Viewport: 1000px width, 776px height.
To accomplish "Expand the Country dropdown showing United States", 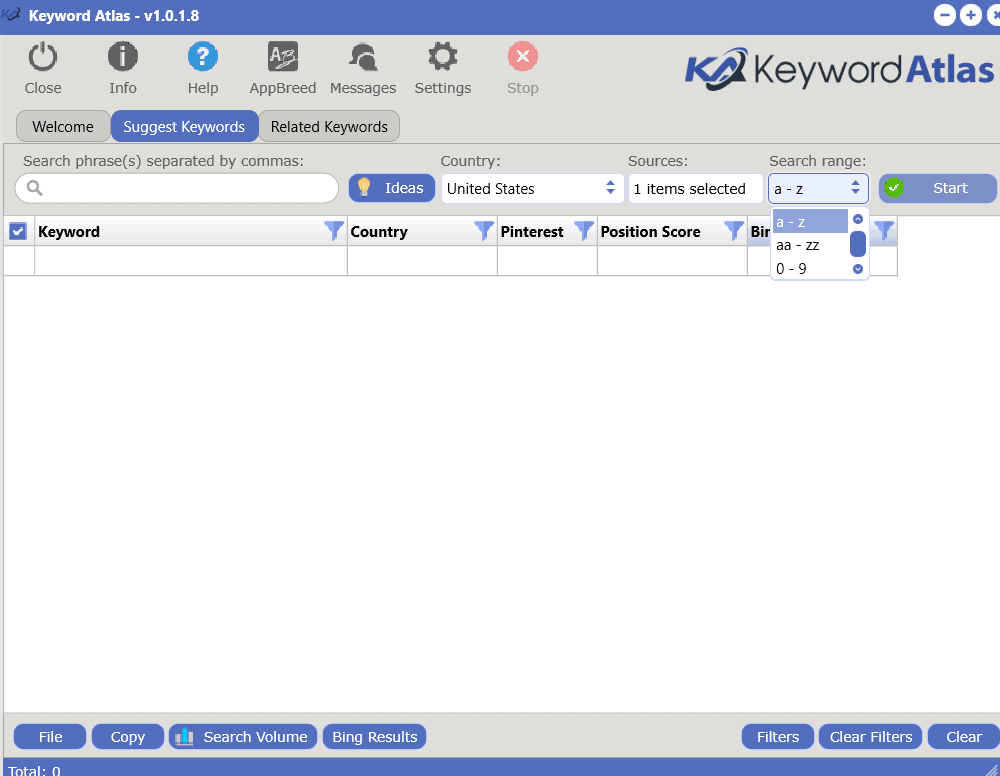I will [x=530, y=188].
